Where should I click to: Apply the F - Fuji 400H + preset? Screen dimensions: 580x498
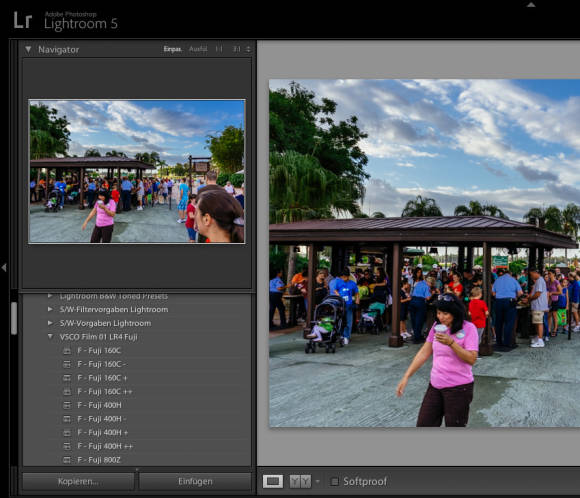click(x=103, y=433)
